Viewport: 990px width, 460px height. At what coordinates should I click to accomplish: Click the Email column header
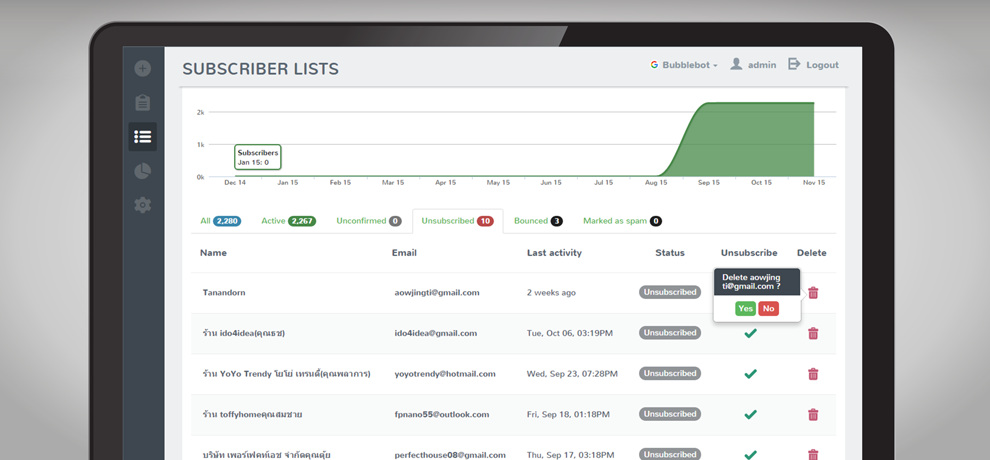click(404, 253)
